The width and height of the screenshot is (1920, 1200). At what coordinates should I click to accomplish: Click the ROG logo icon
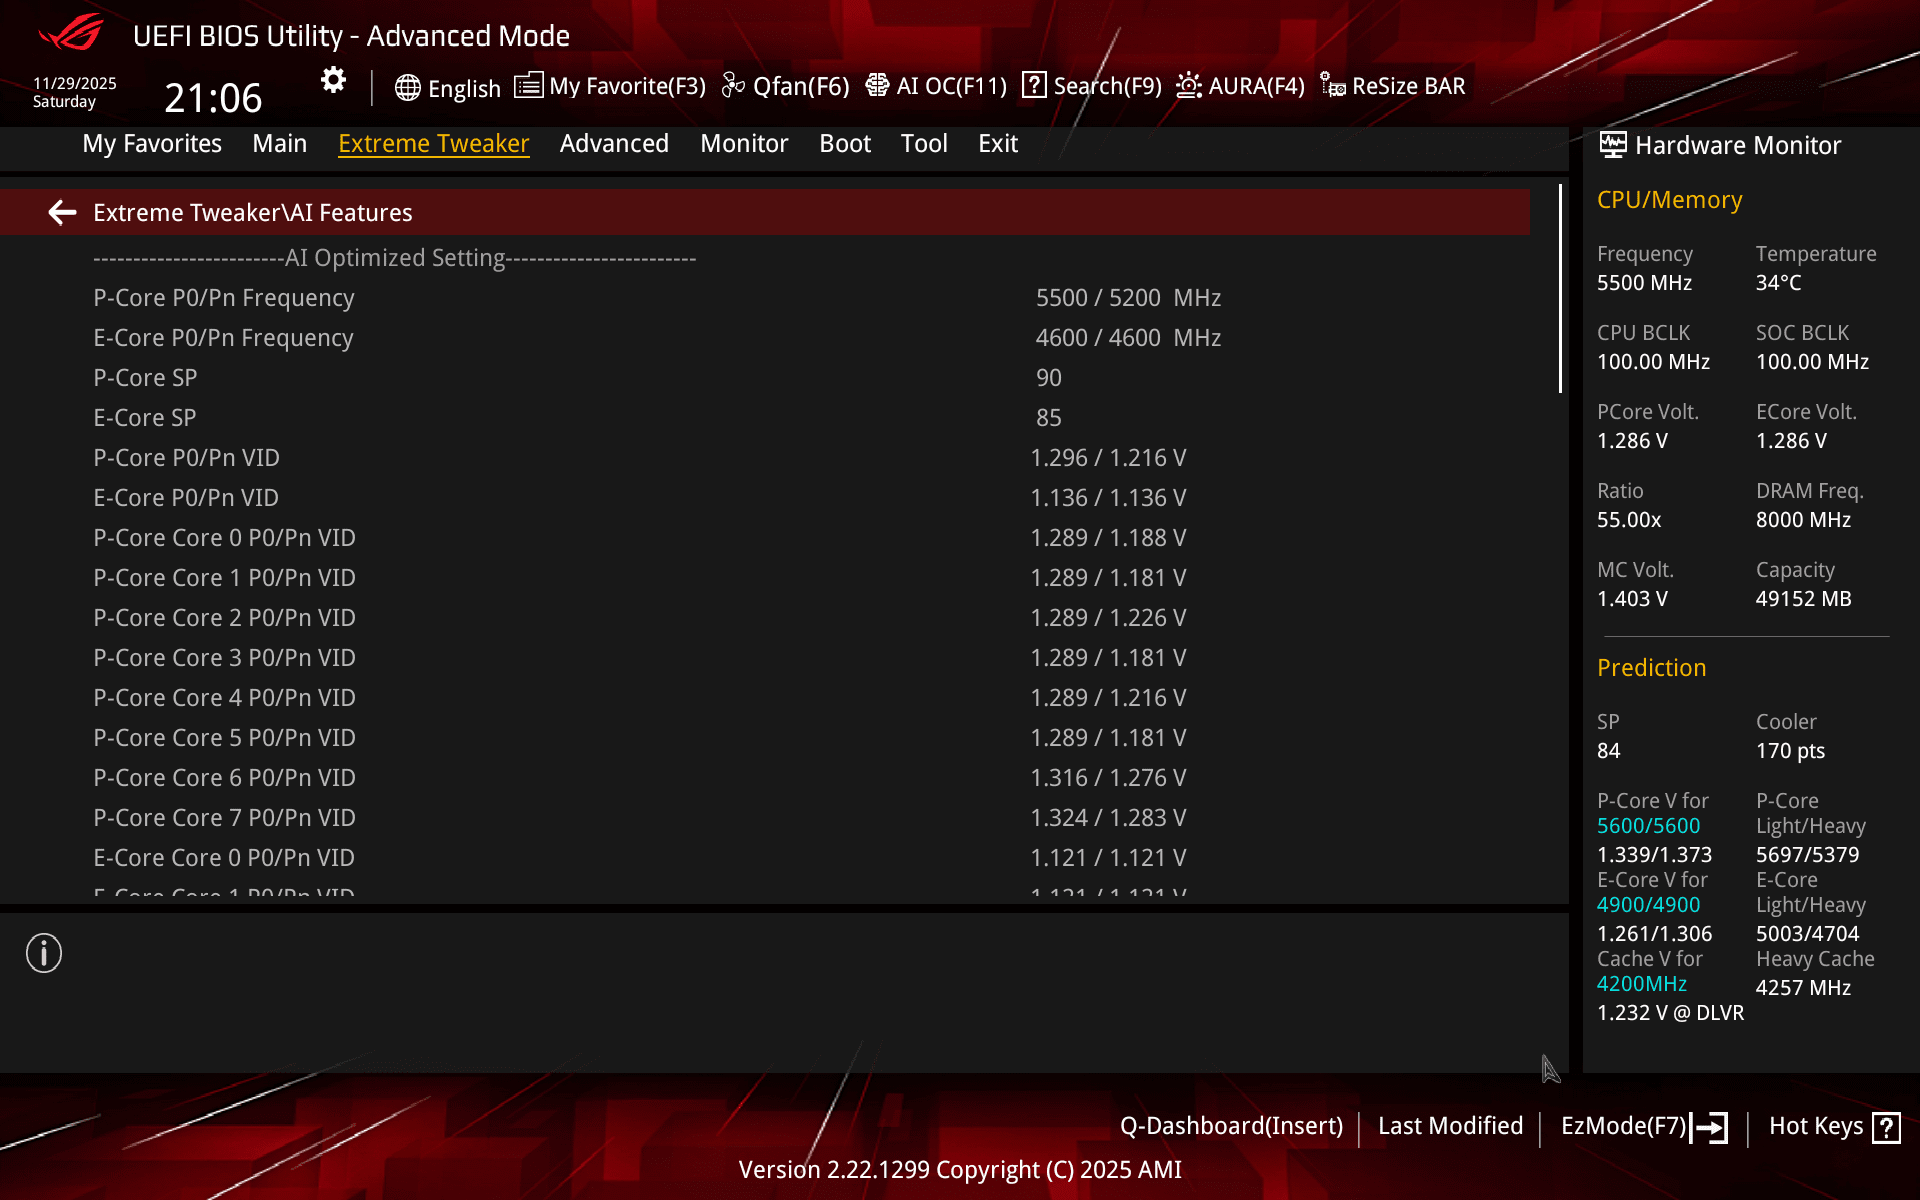coord(70,33)
